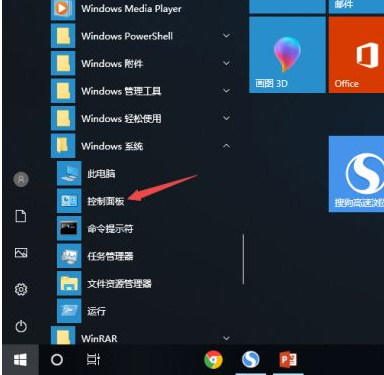384x375 pixels.
Task: Open Cortana circle on taskbar
Action: (x=57, y=360)
